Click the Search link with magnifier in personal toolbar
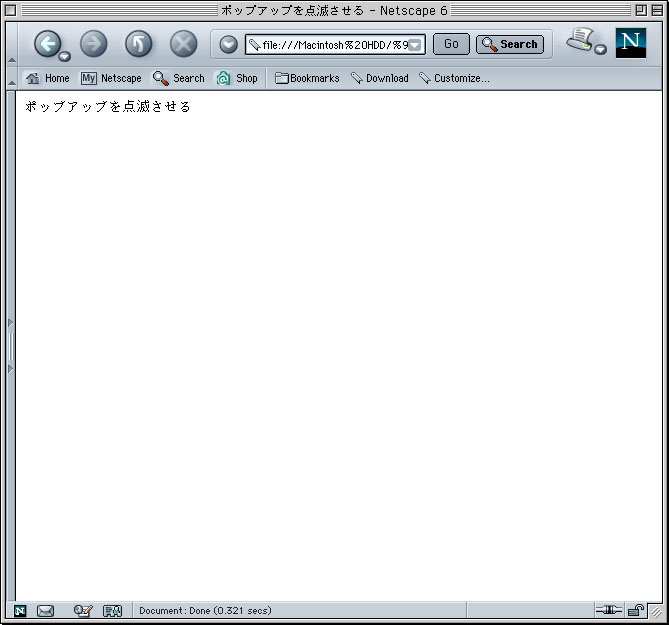Image resolution: width=669 pixels, height=625 pixels. click(179, 78)
